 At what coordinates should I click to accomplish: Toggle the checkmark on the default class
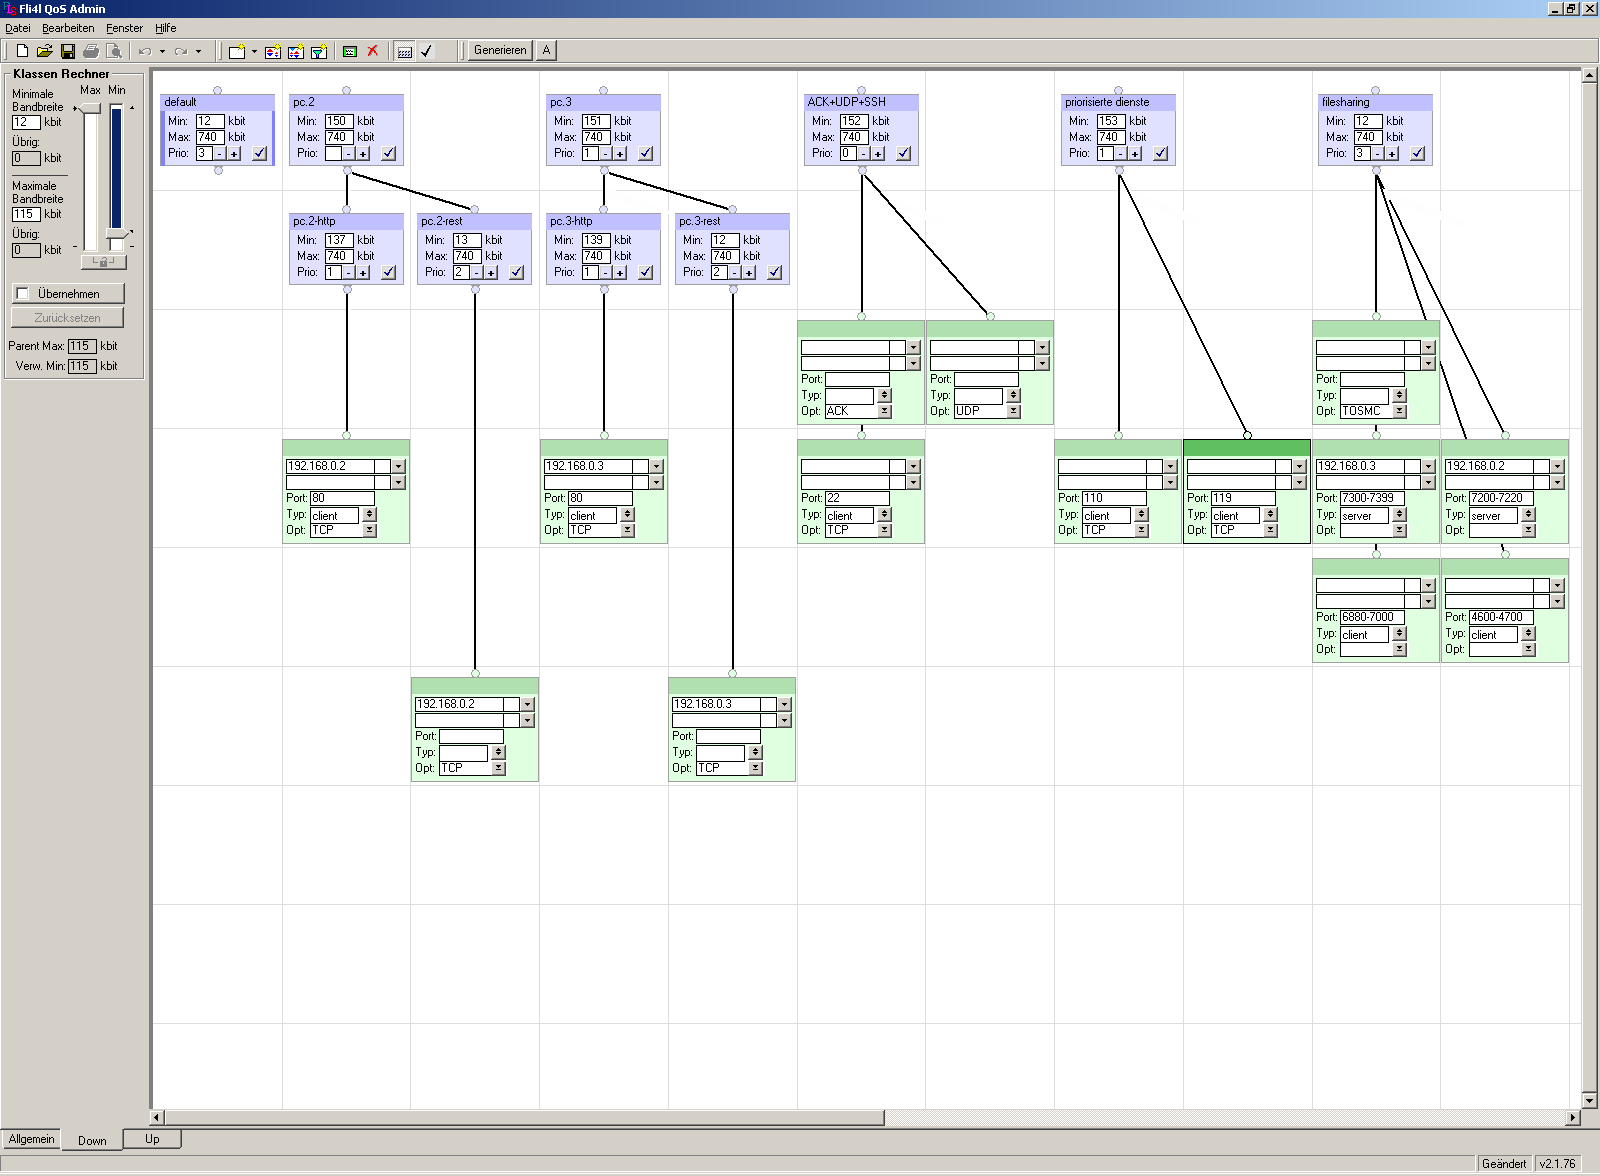pos(260,154)
